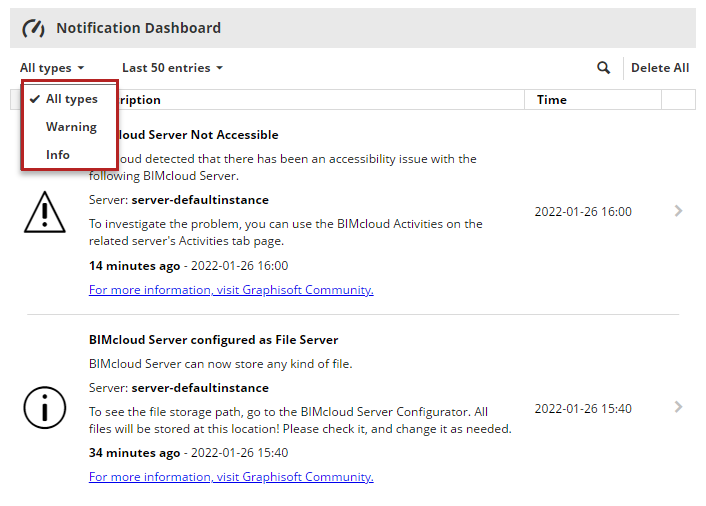Filter notifications by Info
706x506 pixels.
point(58,155)
